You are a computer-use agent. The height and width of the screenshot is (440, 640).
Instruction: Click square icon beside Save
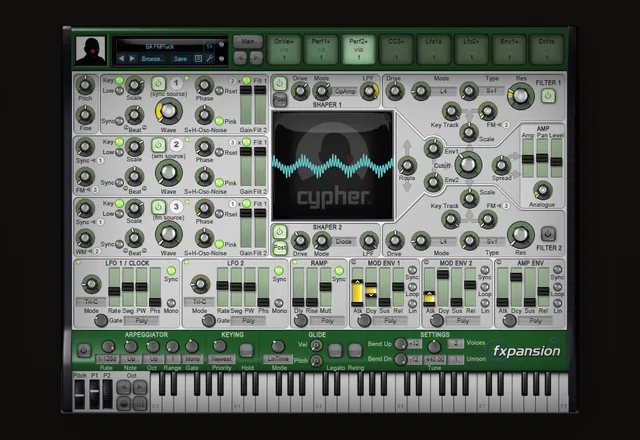coord(198,59)
